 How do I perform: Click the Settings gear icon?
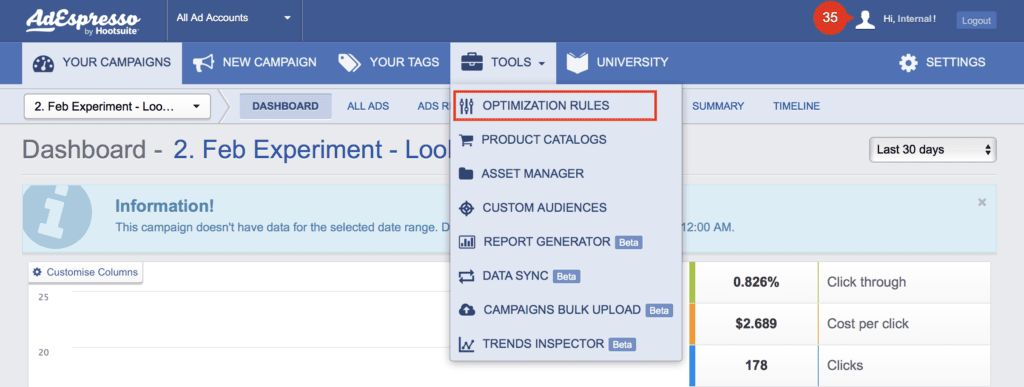(908, 63)
